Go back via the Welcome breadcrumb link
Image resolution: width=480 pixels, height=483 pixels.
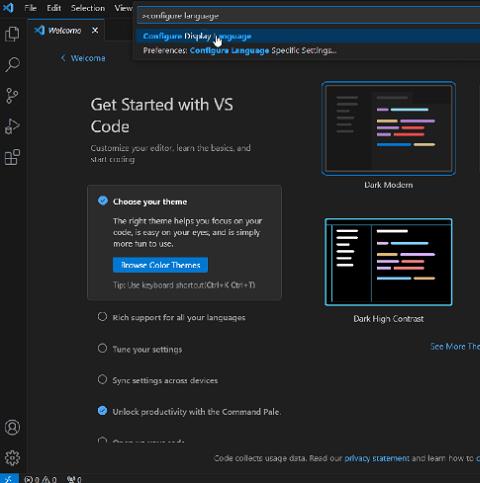tap(83, 58)
